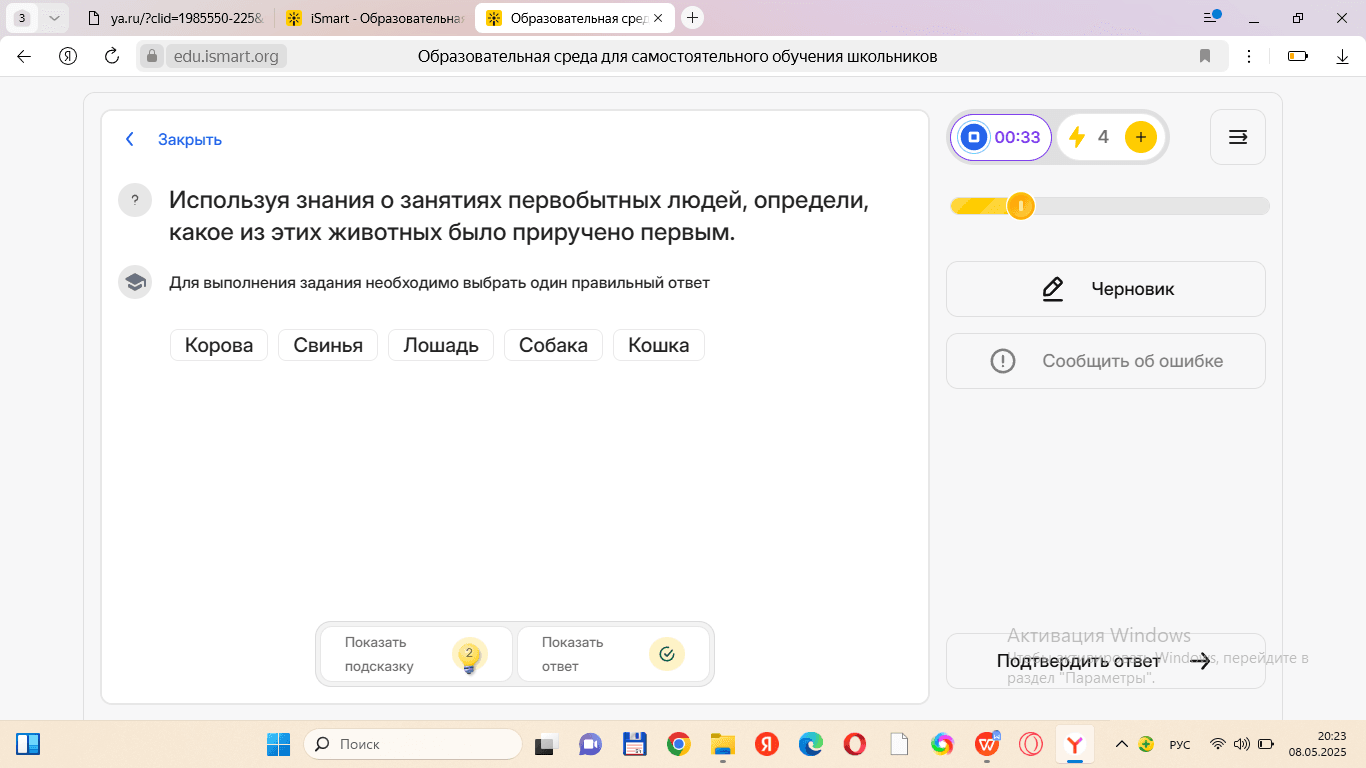The image size is (1366, 768).
Task: Click the lightning energy icon
Action: pos(1077,137)
